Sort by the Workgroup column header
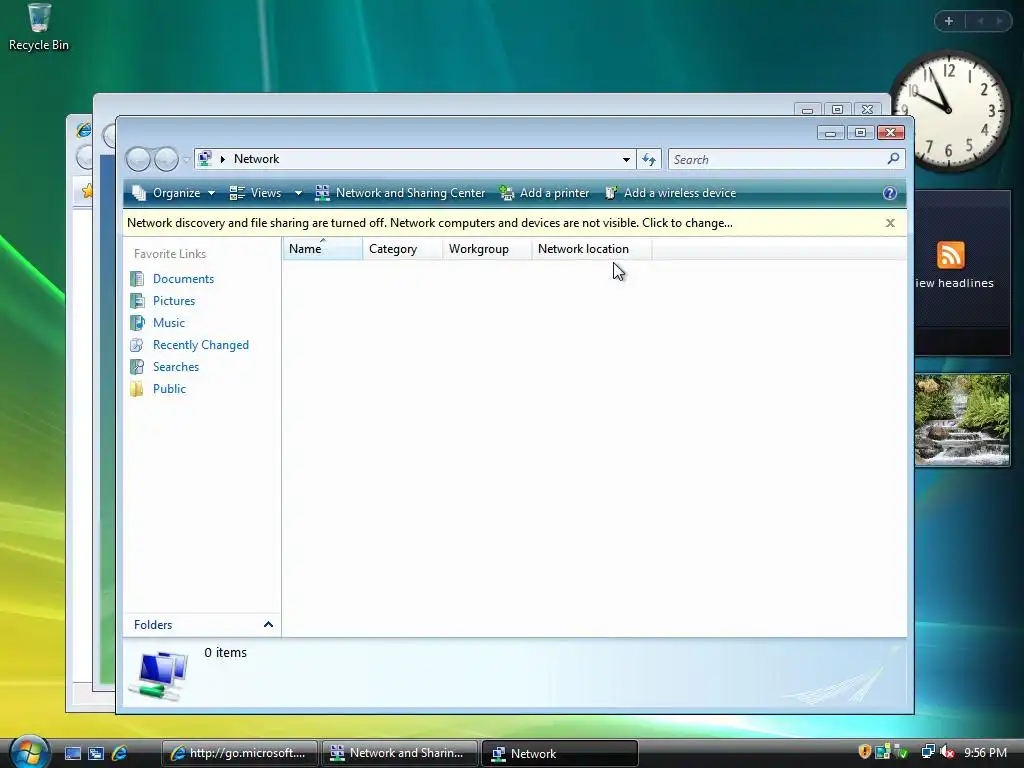This screenshot has height=768, width=1024. click(487, 249)
